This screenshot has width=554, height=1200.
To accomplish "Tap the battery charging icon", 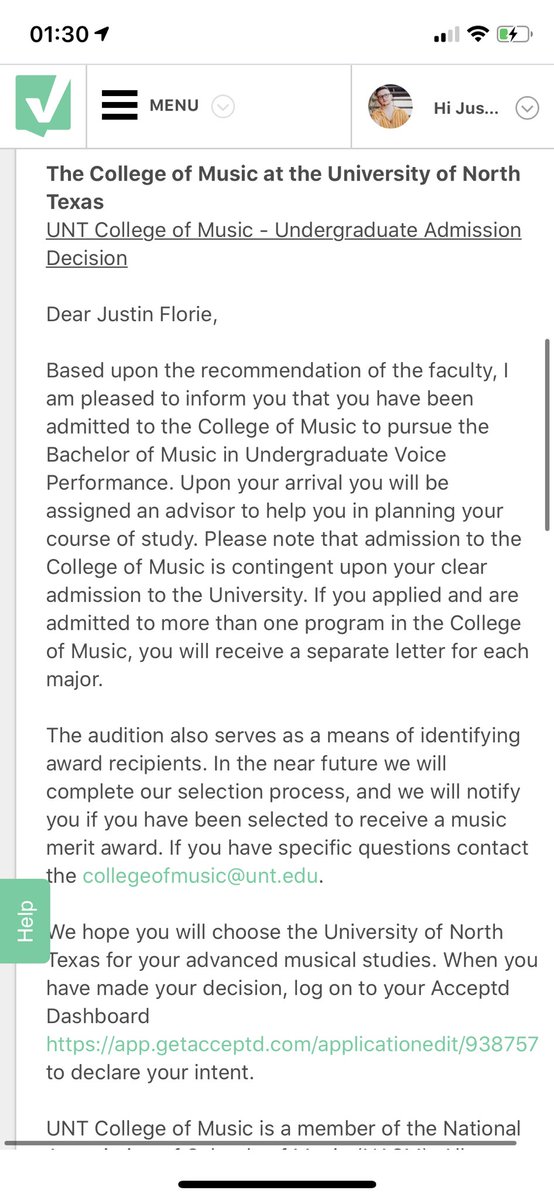I will [x=515, y=34].
